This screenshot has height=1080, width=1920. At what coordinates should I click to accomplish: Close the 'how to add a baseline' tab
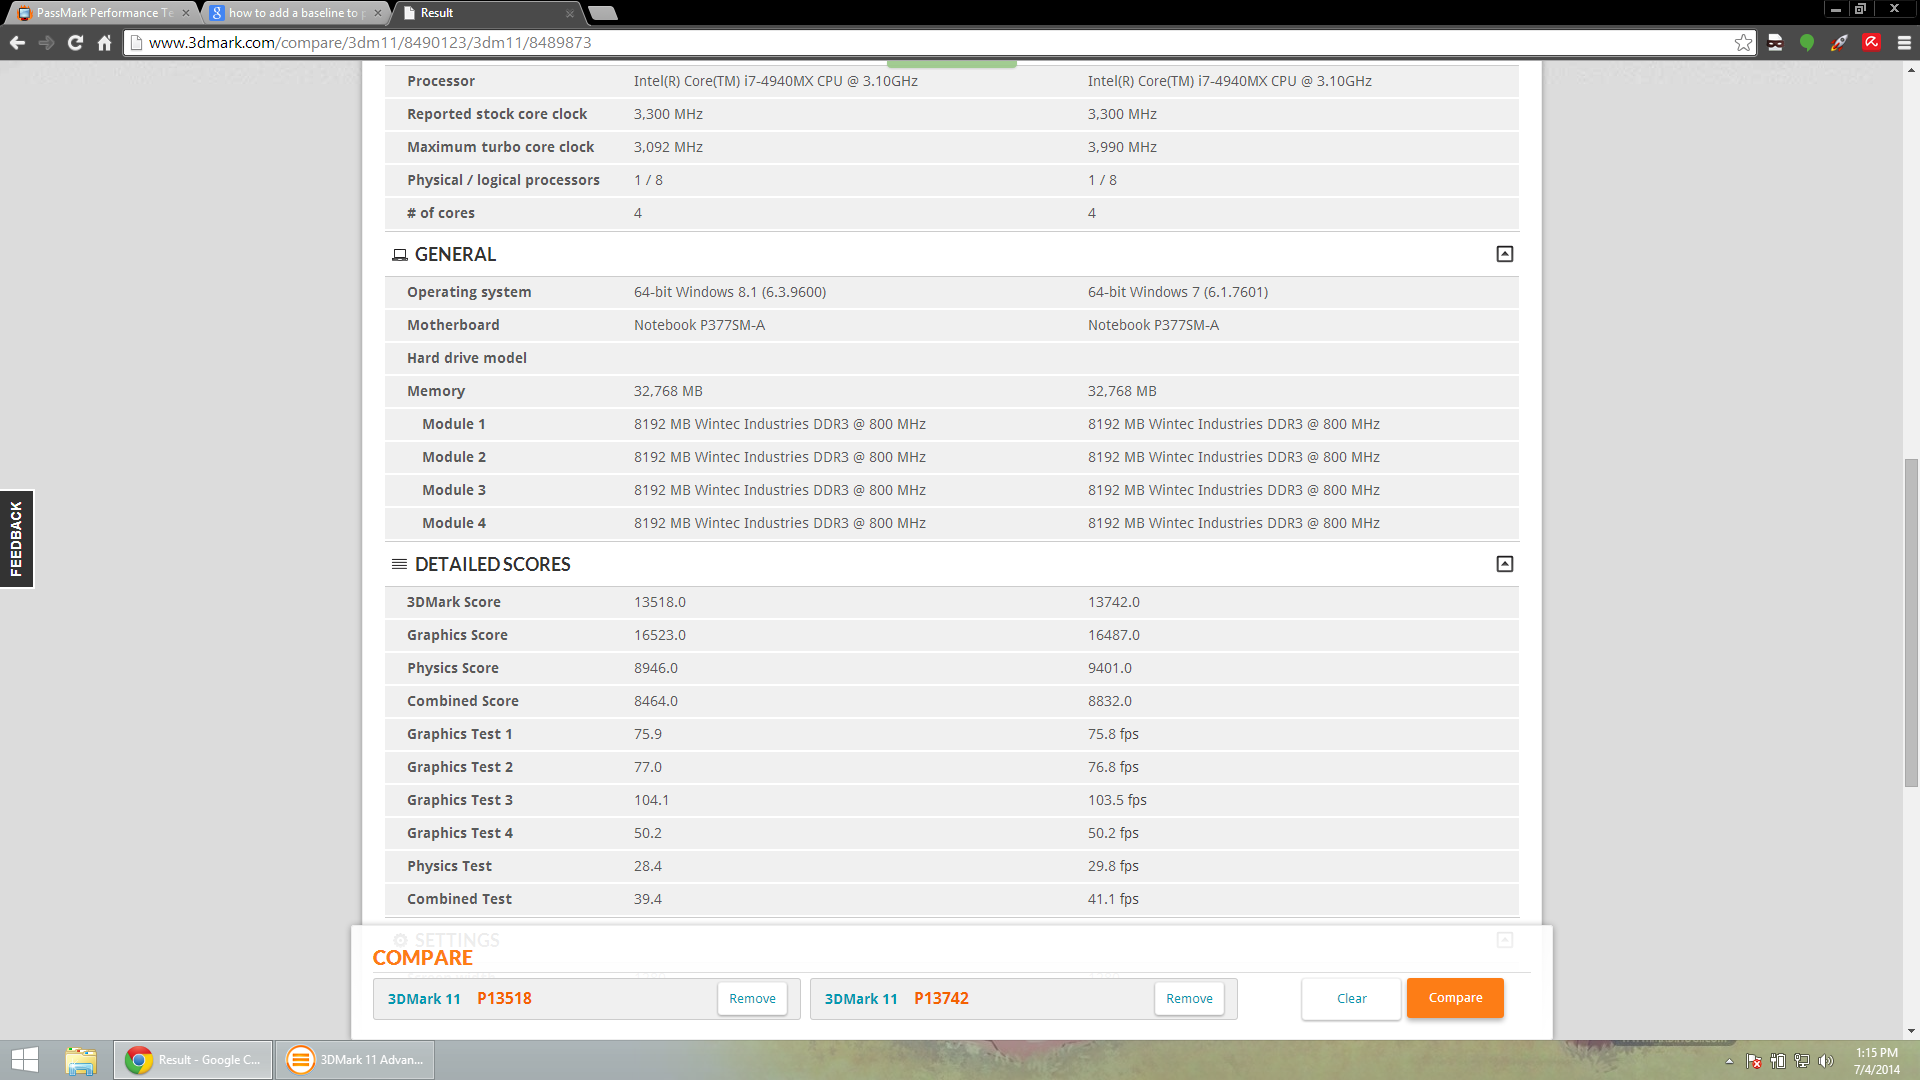(x=377, y=13)
